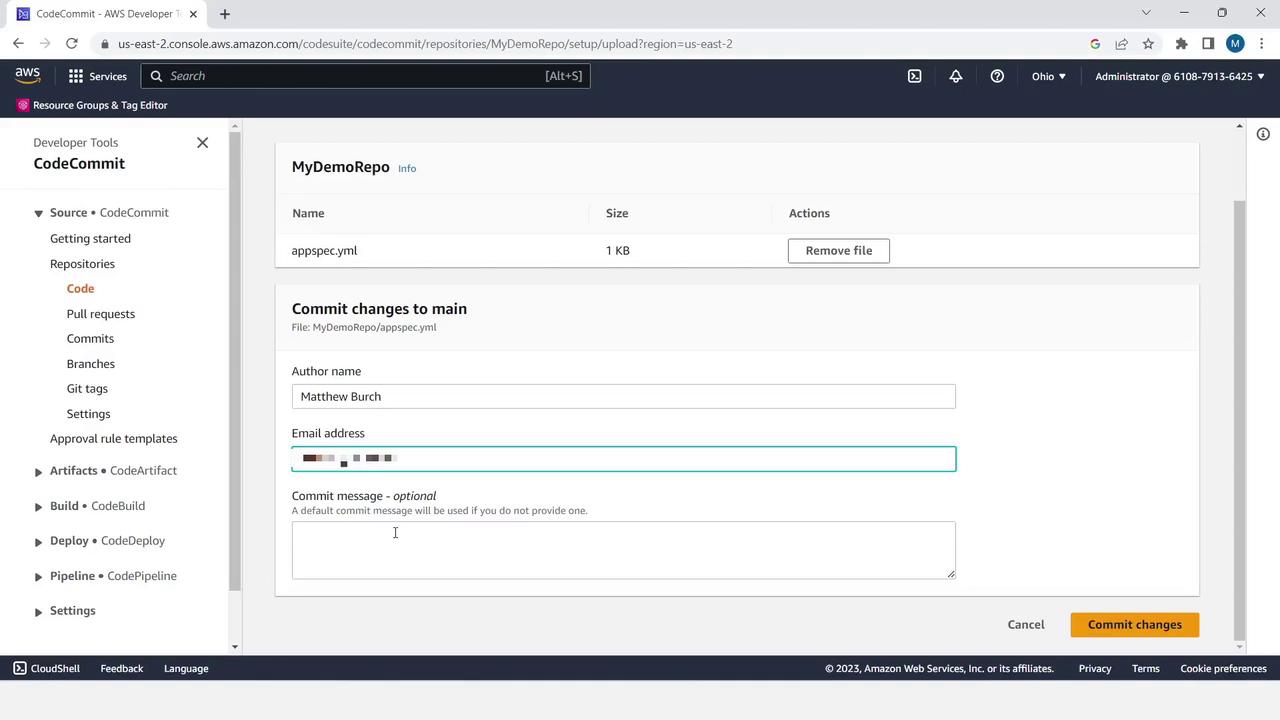
Task: Share this page via address bar icon
Action: pos(1122,44)
